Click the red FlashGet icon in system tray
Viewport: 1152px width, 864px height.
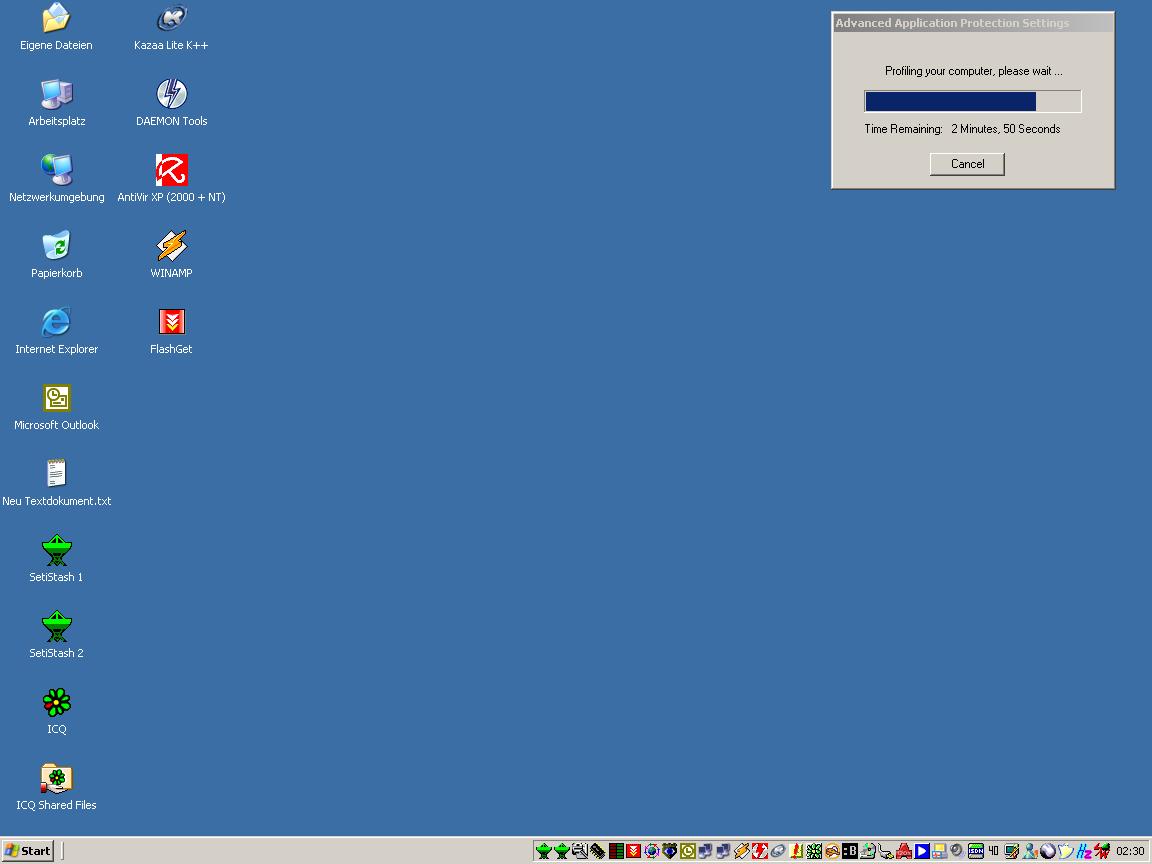(x=633, y=851)
